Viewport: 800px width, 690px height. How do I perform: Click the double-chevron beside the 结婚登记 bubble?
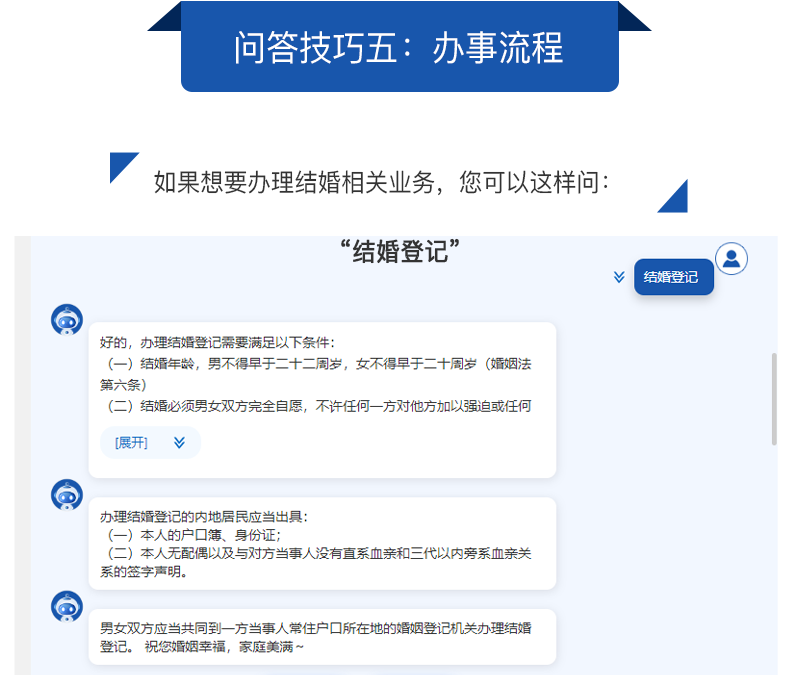click(x=619, y=277)
